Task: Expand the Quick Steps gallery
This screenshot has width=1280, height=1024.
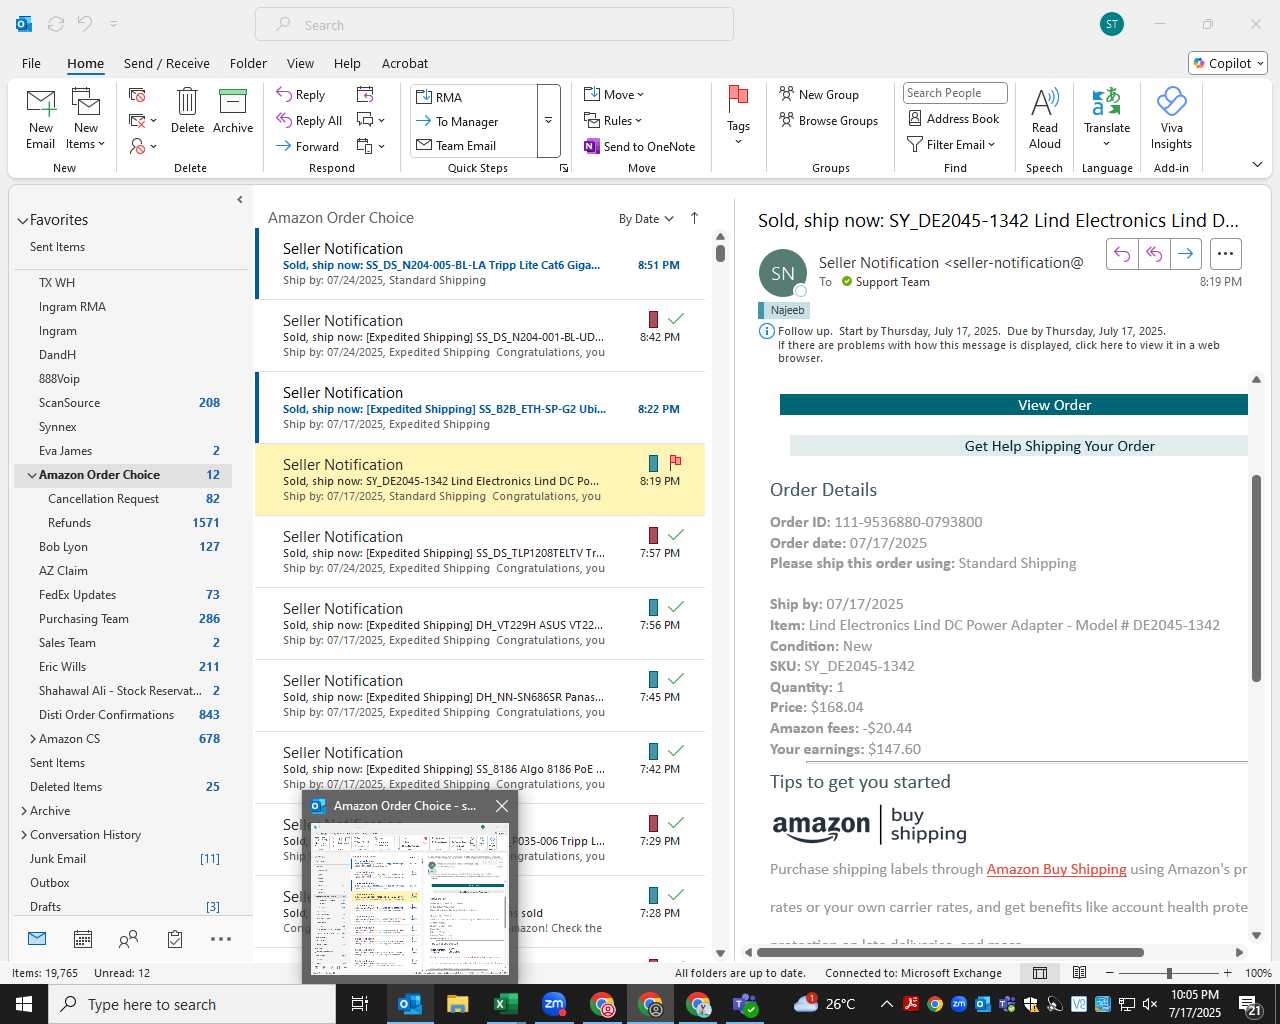Action: pyautogui.click(x=548, y=121)
